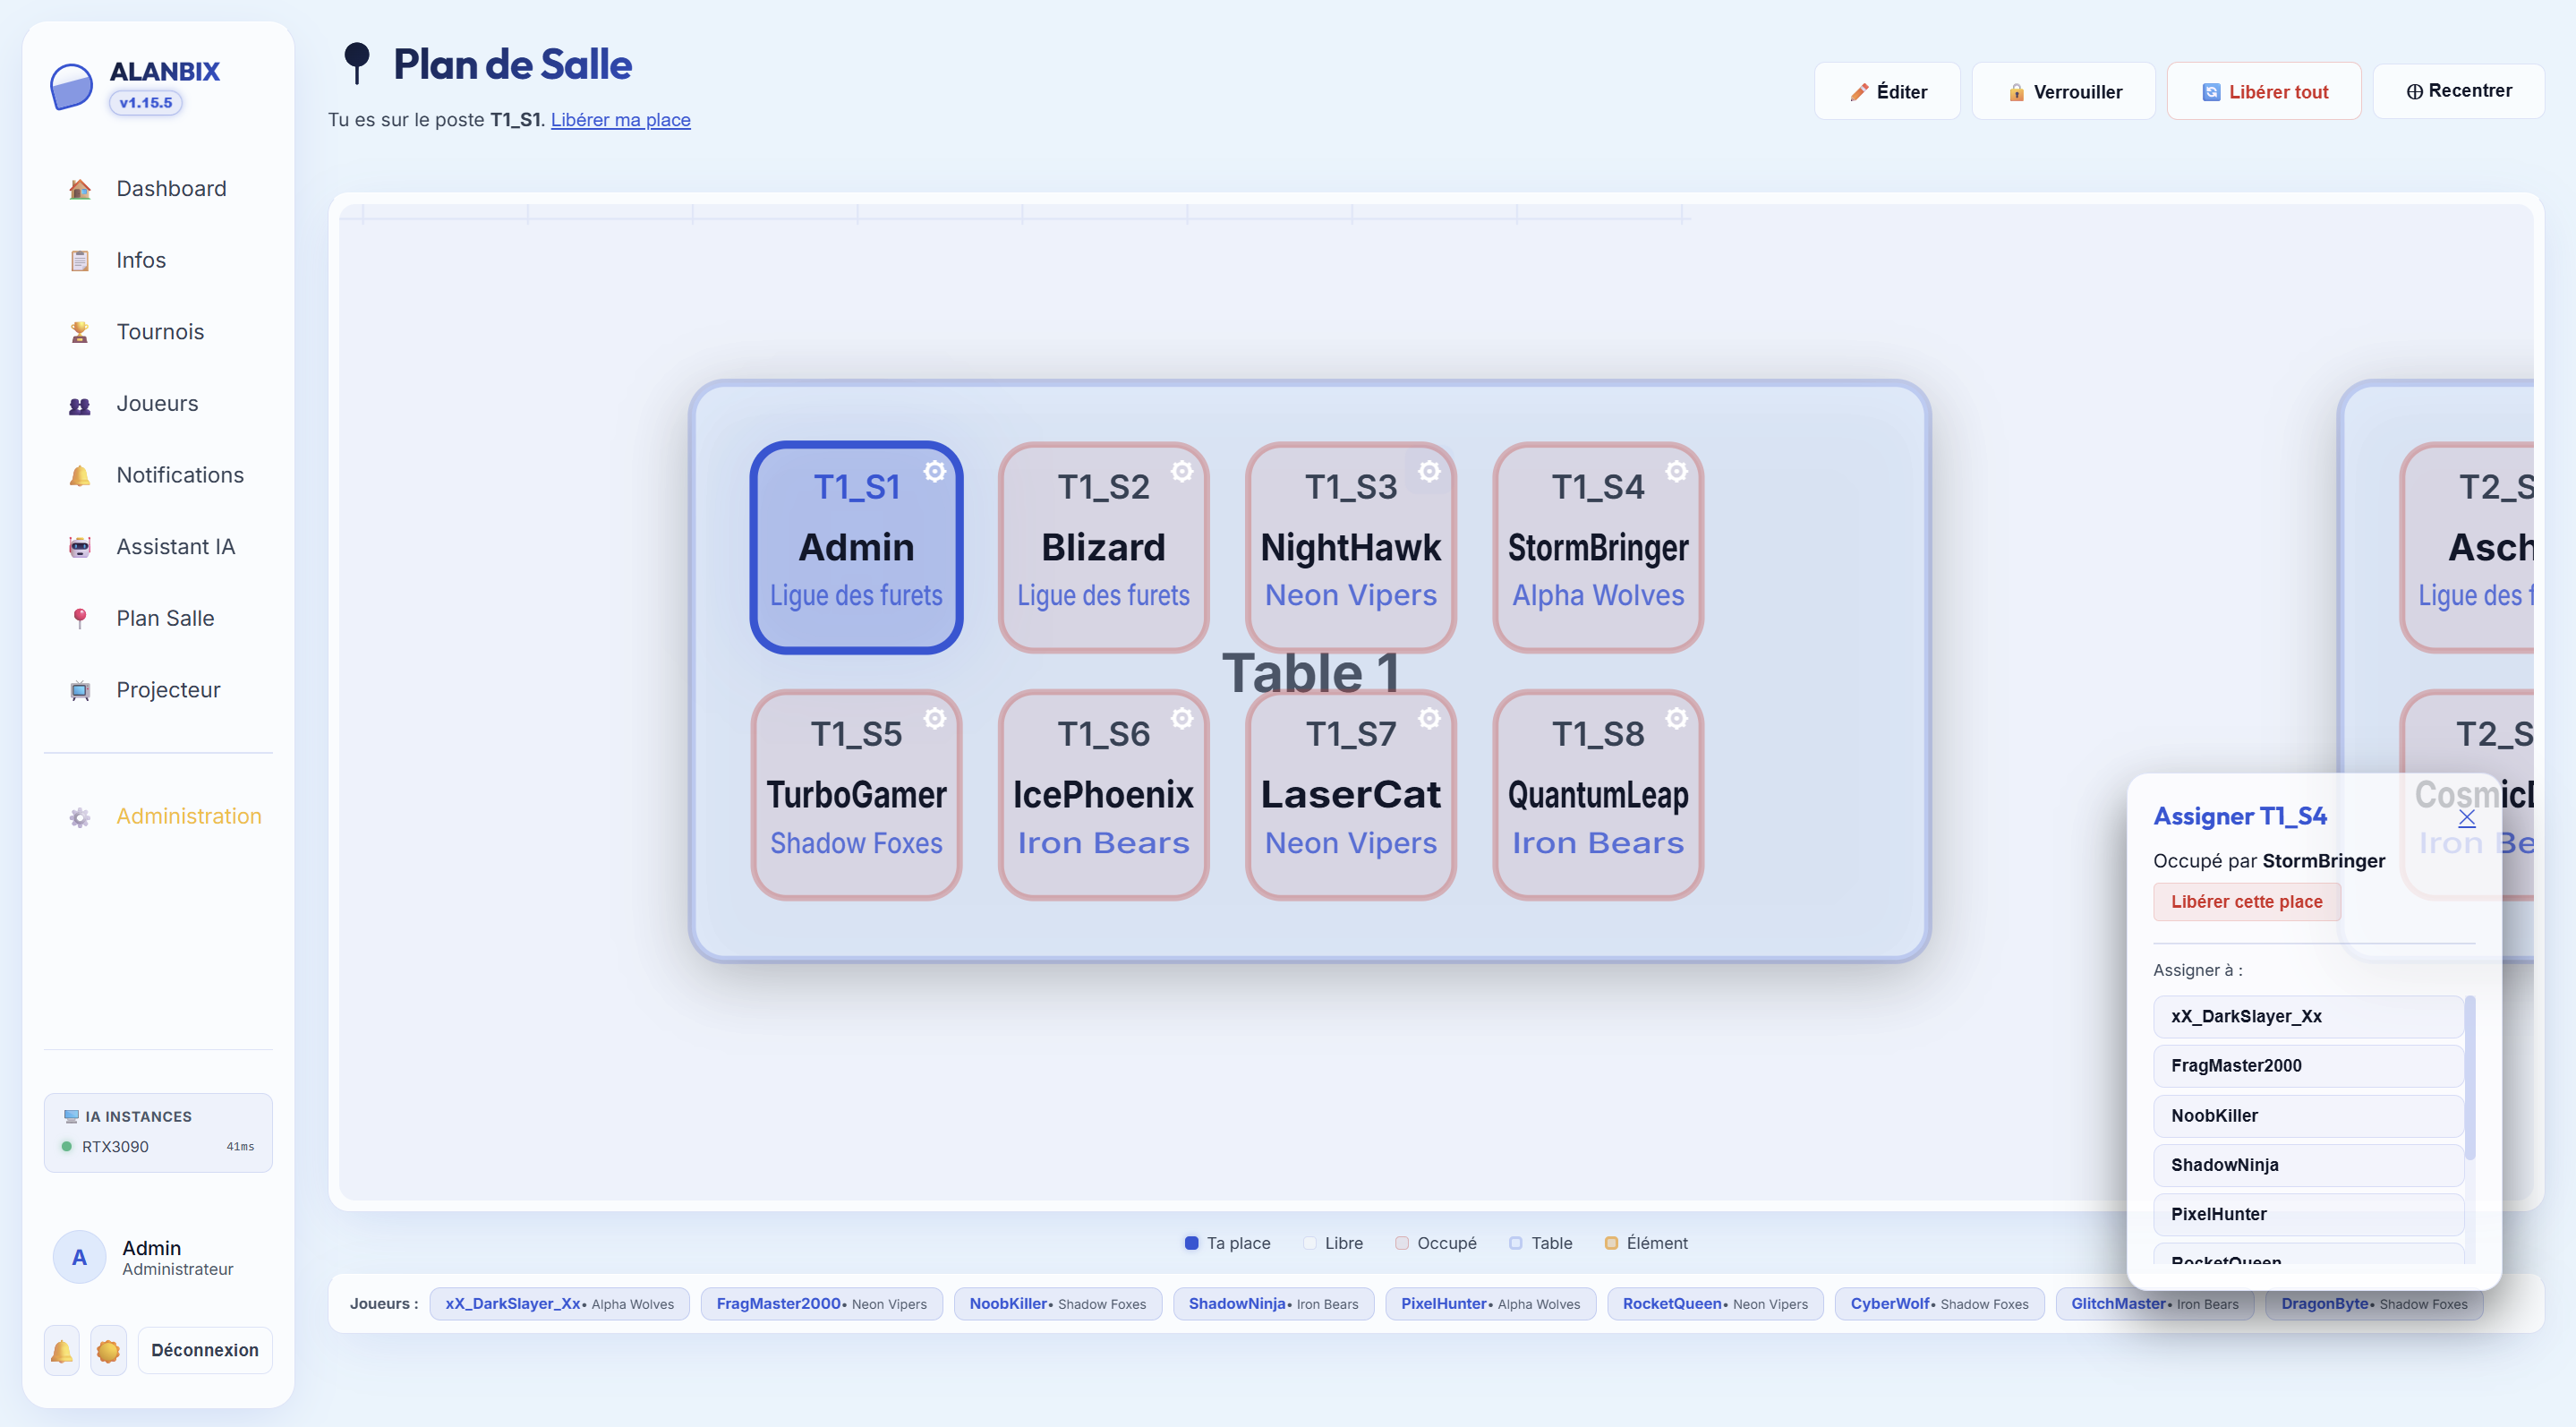Select seat T1_S1 Admin card
2576x1427 pixels.
coord(856,547)
